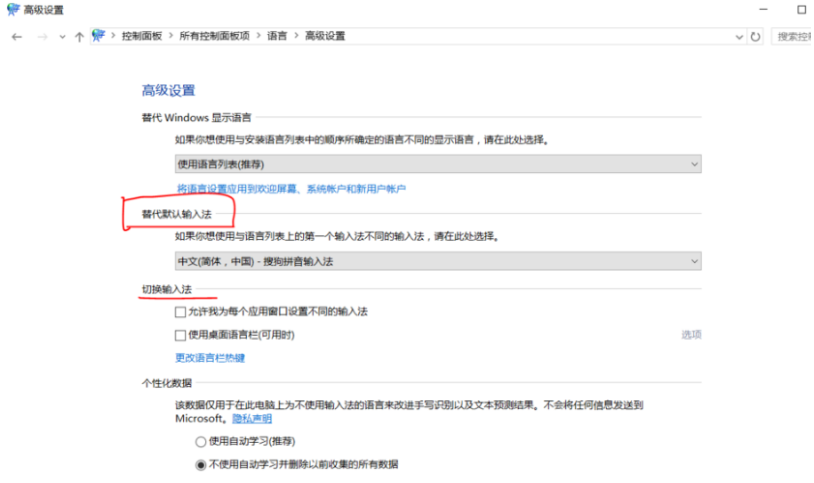Viewport: 814px width, 483px height.
Task: Go up one level with Up arrow
Action: click(x=79, y=36)
